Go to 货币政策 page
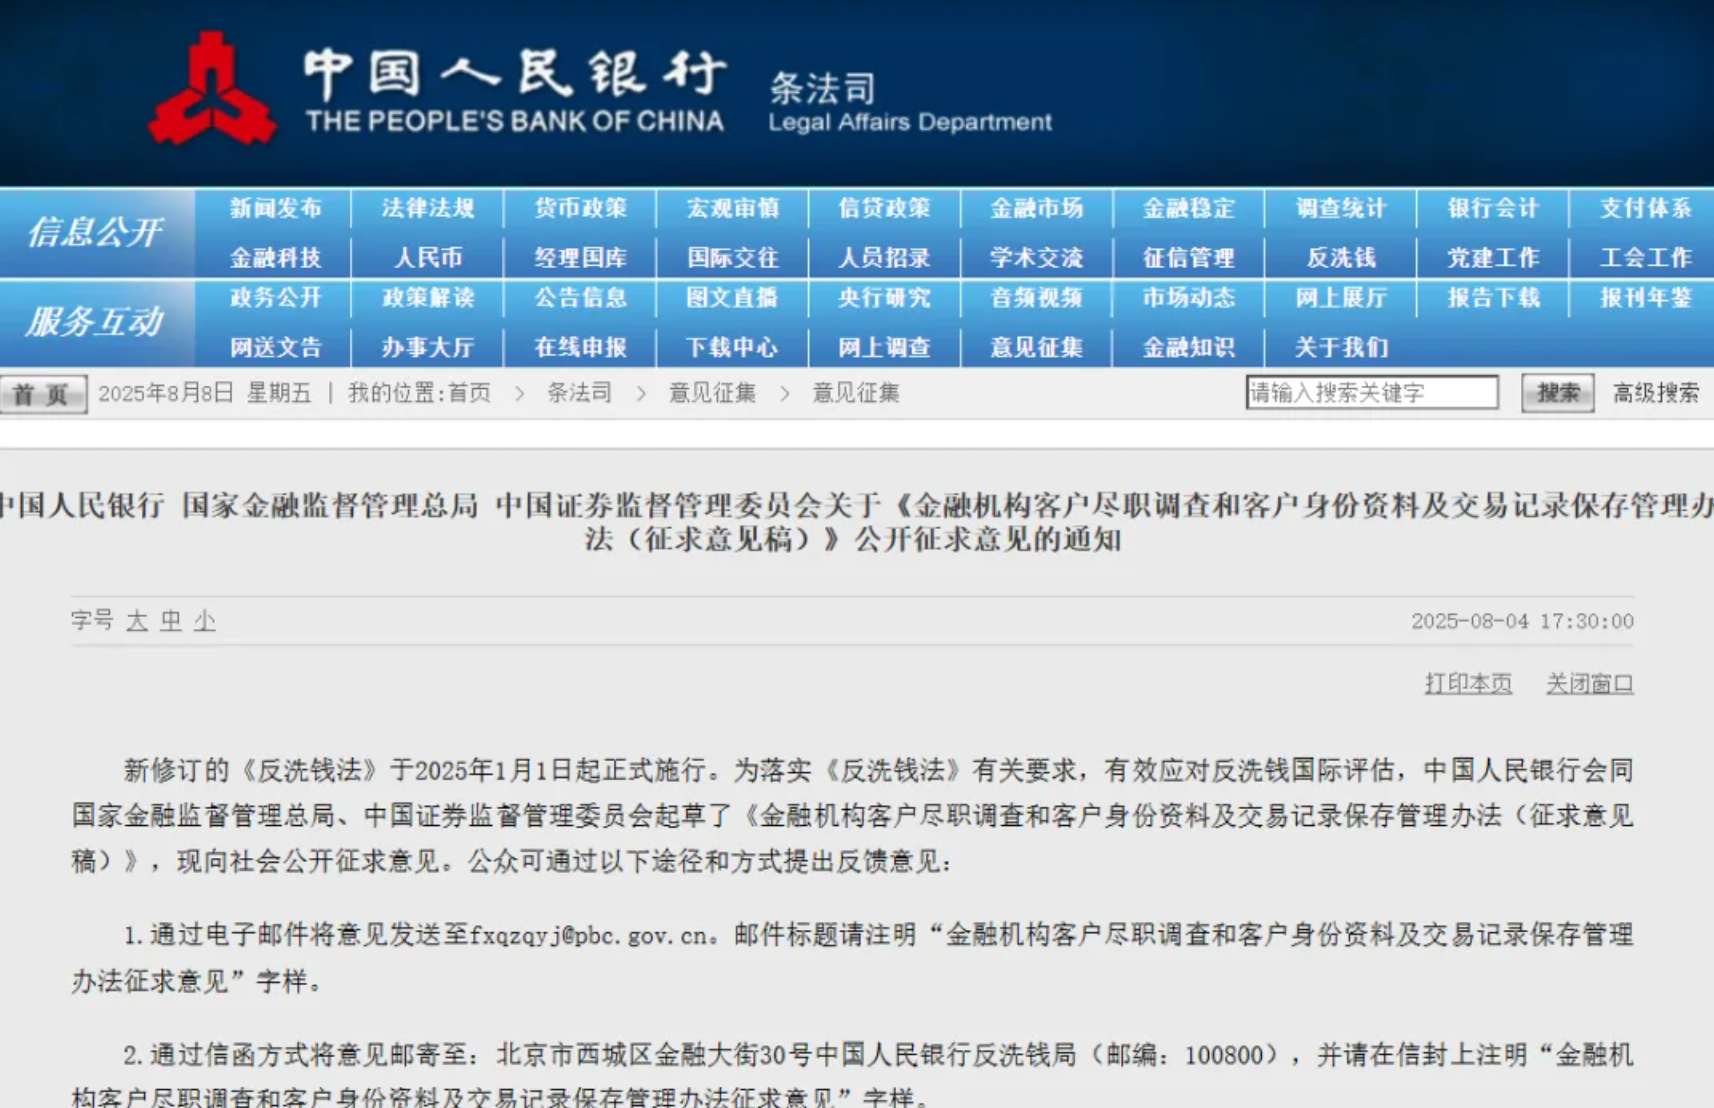The width and height of the screenshot is (1714, 1108). (580, 208)
